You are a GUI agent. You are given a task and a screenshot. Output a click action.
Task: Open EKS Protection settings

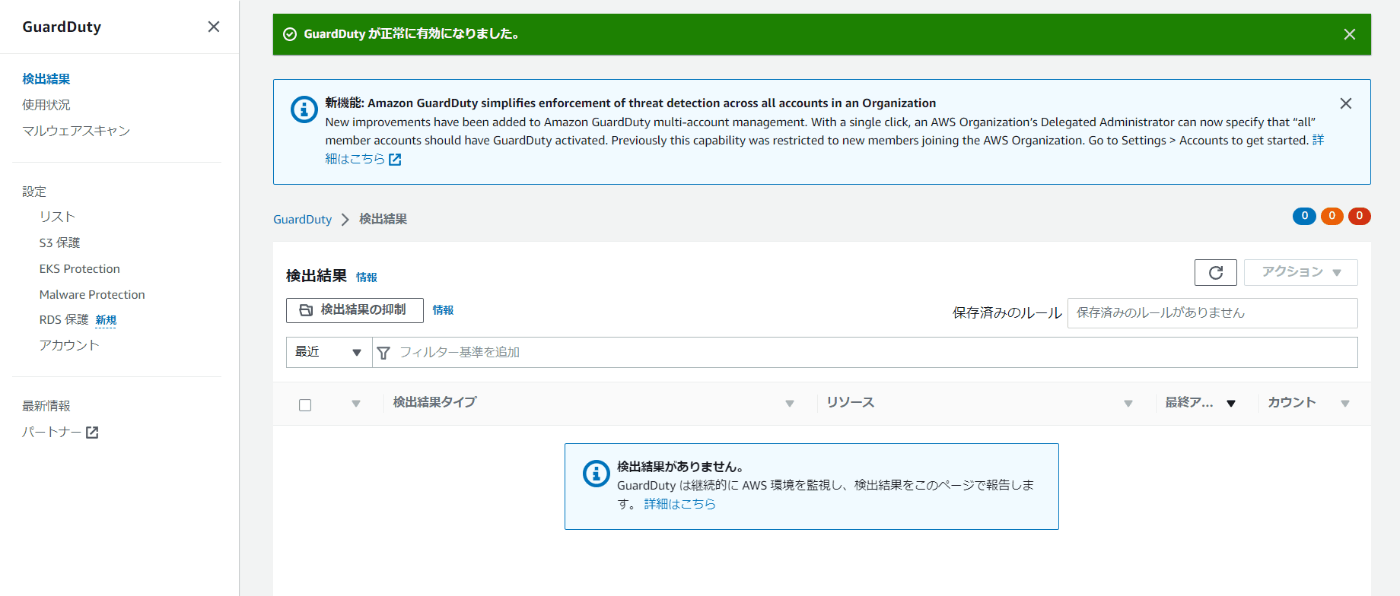click(79, 269)
